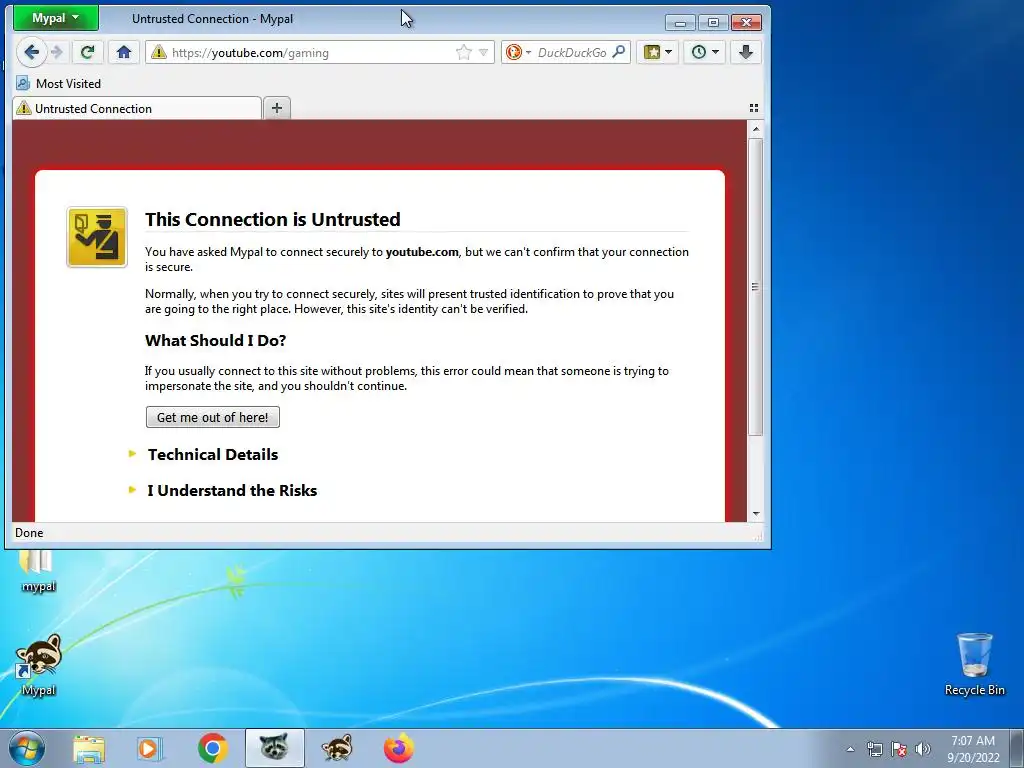This screenshot has width=1024, height=768.
Task: Click the Done status bar text
Action: click(x=29, y=533)
